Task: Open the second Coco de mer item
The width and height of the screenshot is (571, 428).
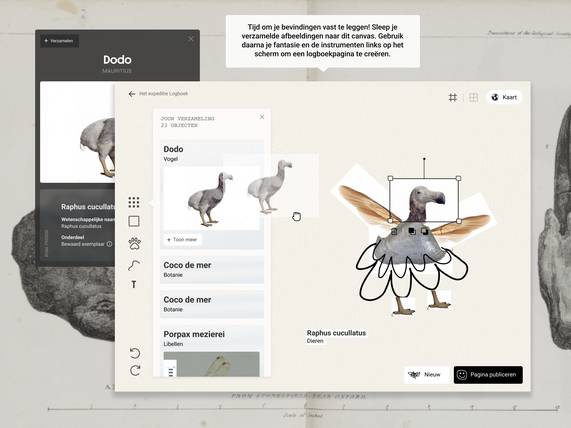Action: (x=212, y=304)
